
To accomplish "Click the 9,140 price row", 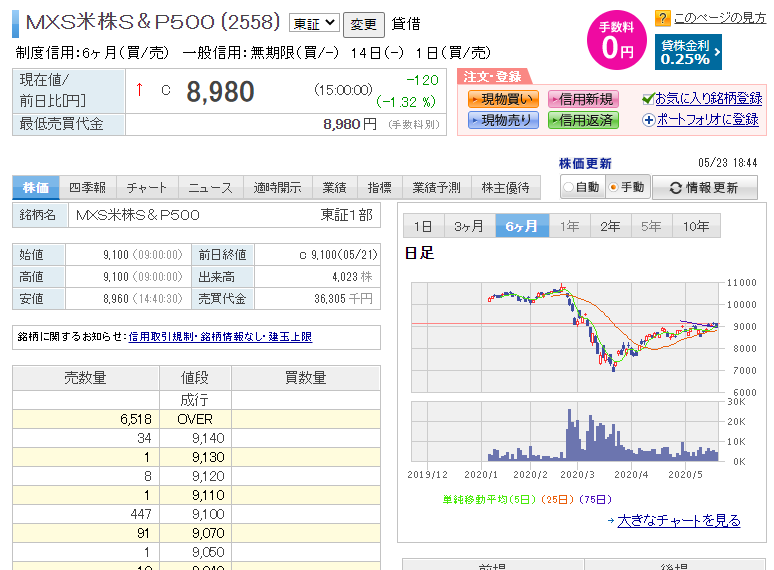I will coord(196,438).
